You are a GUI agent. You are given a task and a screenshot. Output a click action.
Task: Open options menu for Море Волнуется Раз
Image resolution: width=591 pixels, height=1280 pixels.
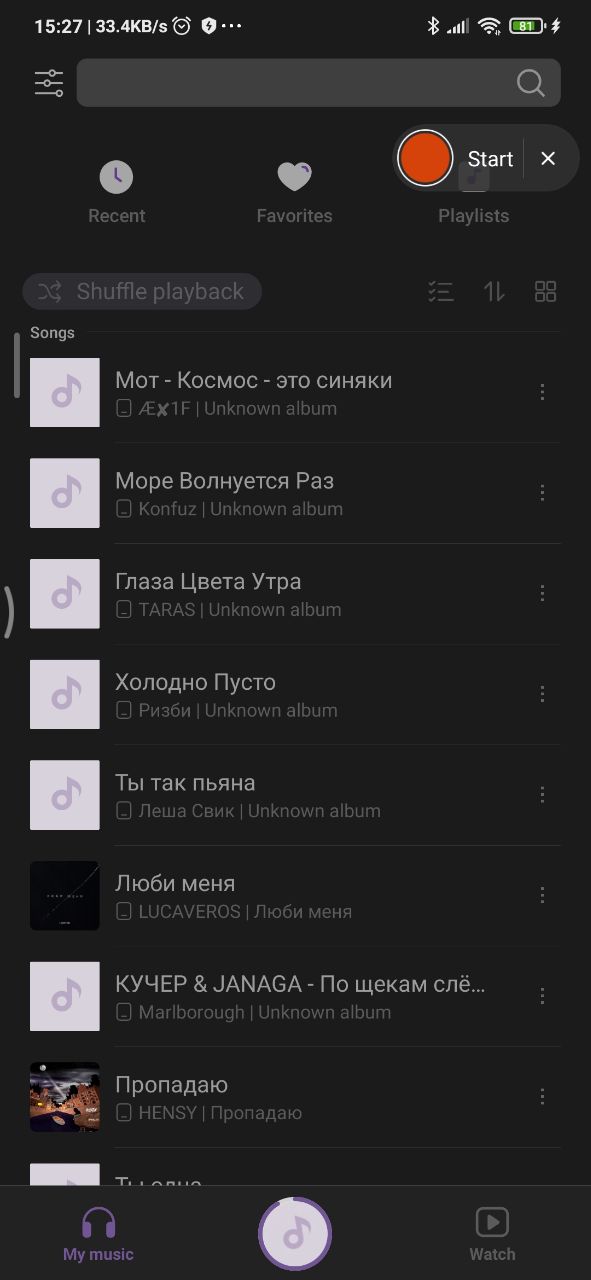(542, 493)
